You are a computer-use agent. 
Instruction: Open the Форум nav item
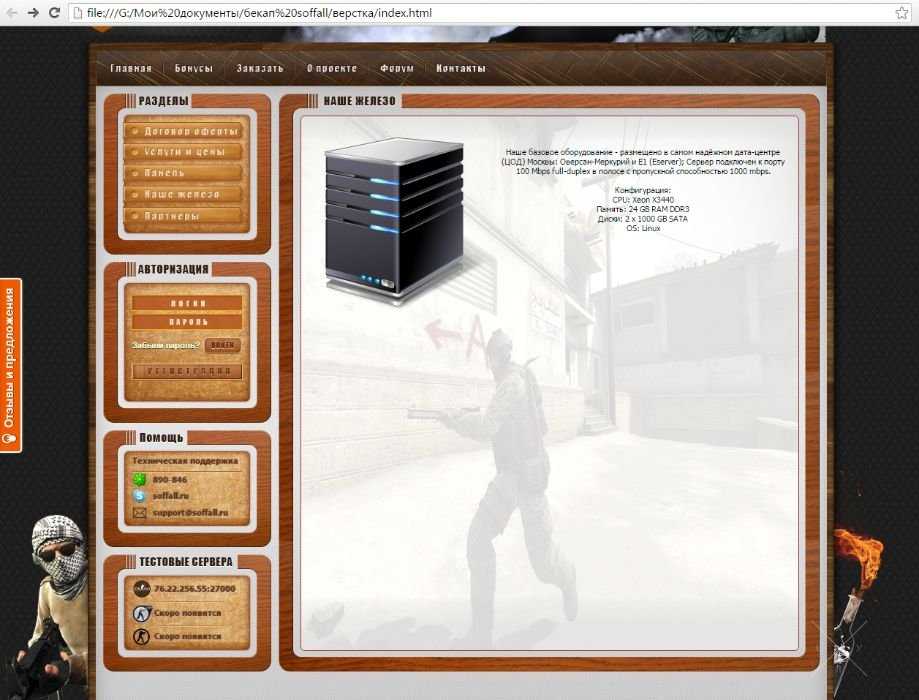[397, 68]
